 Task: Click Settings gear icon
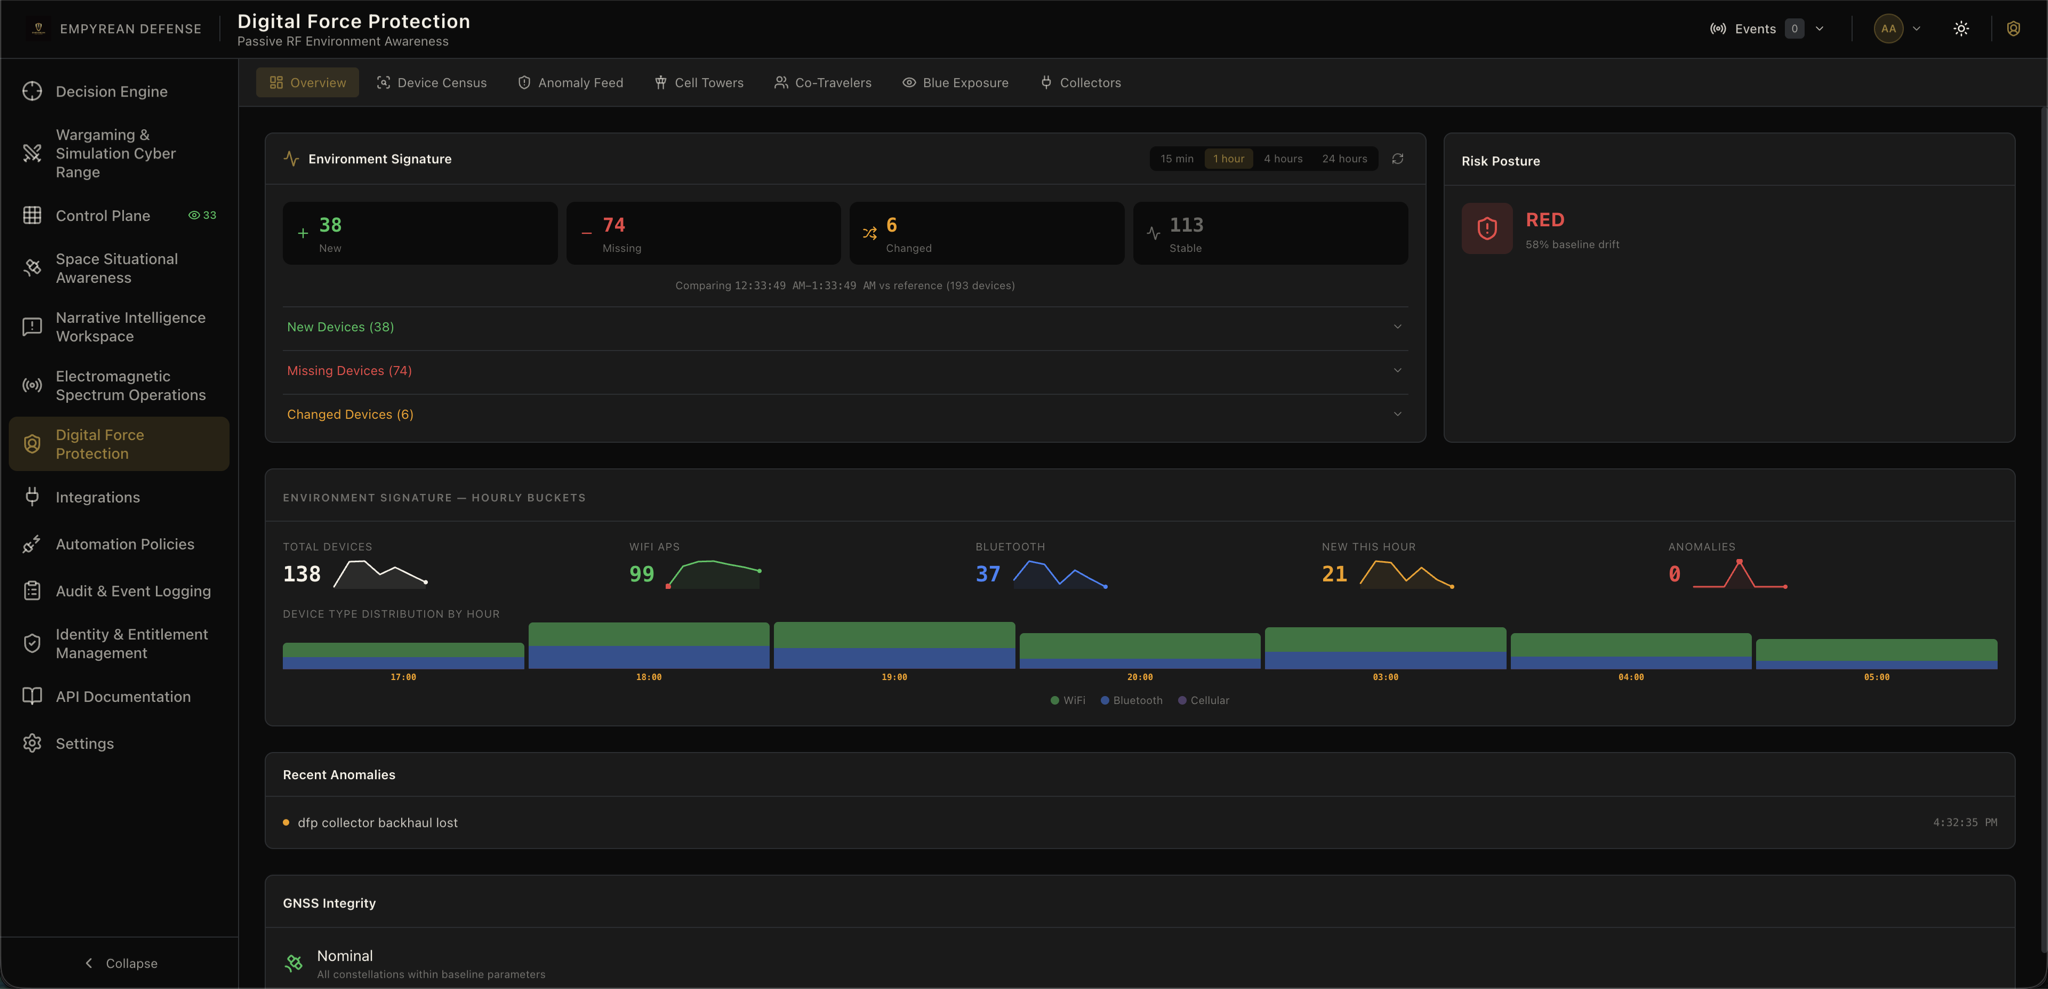point(32,743)
